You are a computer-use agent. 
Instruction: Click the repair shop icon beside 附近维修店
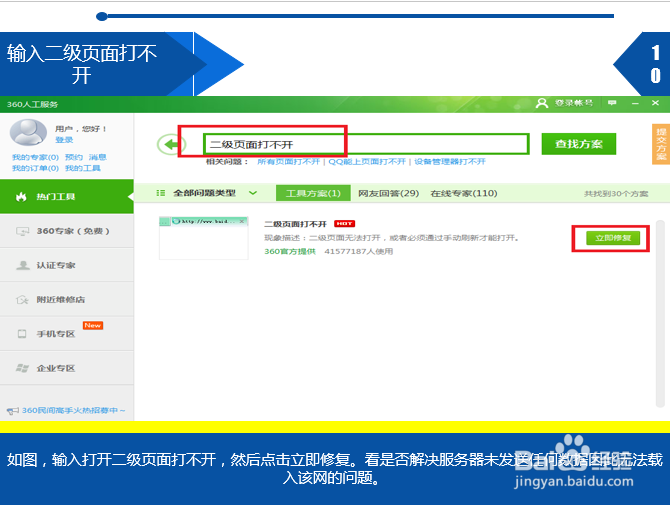pyautogui.click(x=22, y=299)
